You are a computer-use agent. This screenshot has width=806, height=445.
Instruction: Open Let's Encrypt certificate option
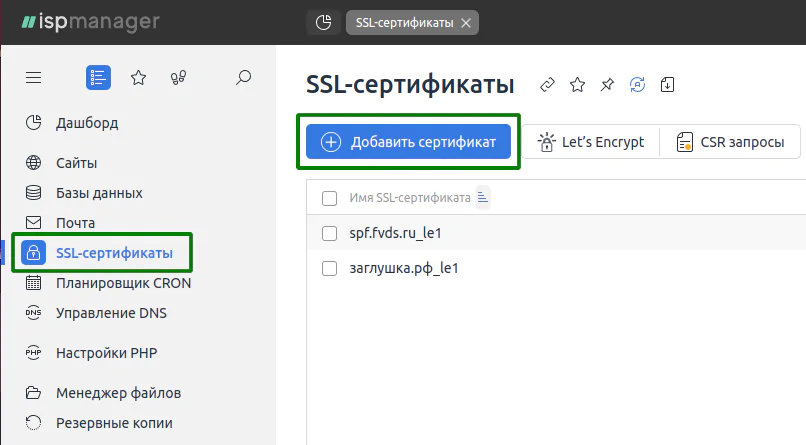coord(591,142)
